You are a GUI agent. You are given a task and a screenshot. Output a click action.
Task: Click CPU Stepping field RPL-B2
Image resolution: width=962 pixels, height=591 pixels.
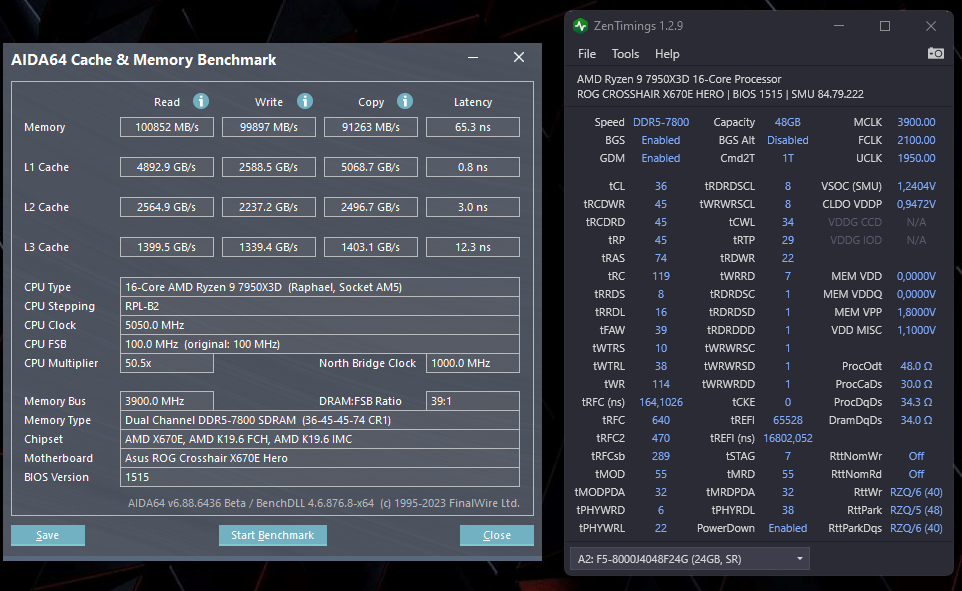320,306
